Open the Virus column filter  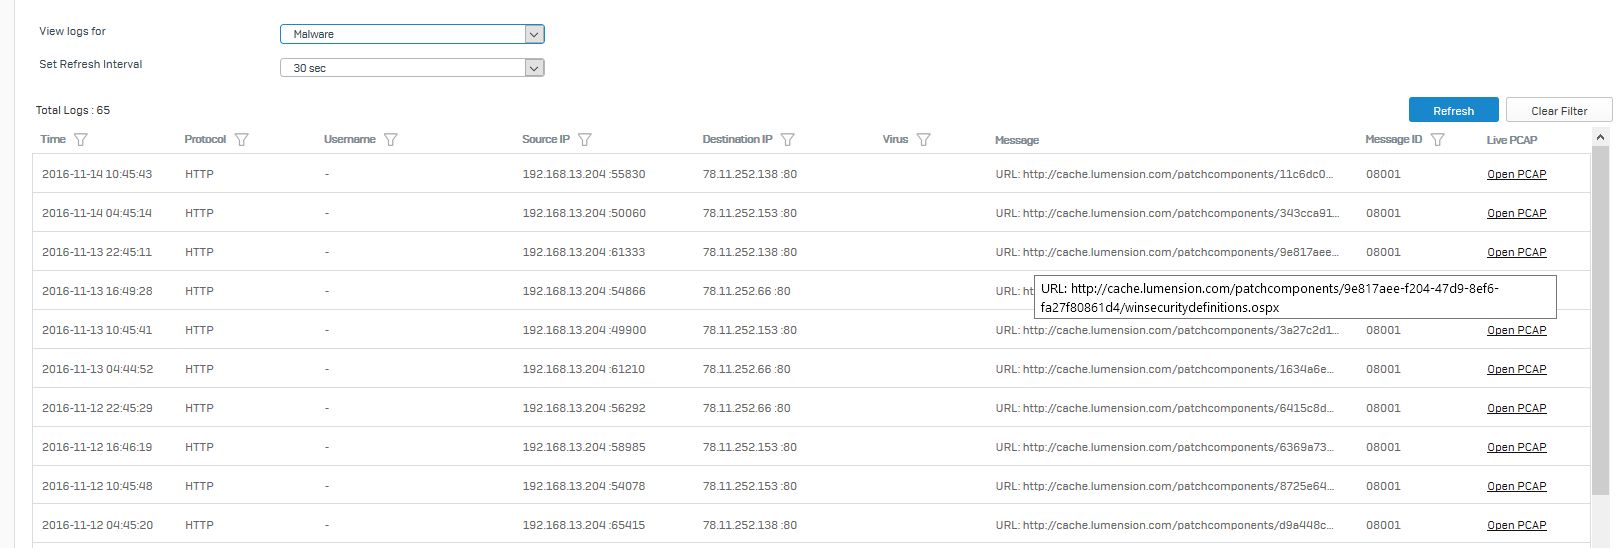(923, 140)
